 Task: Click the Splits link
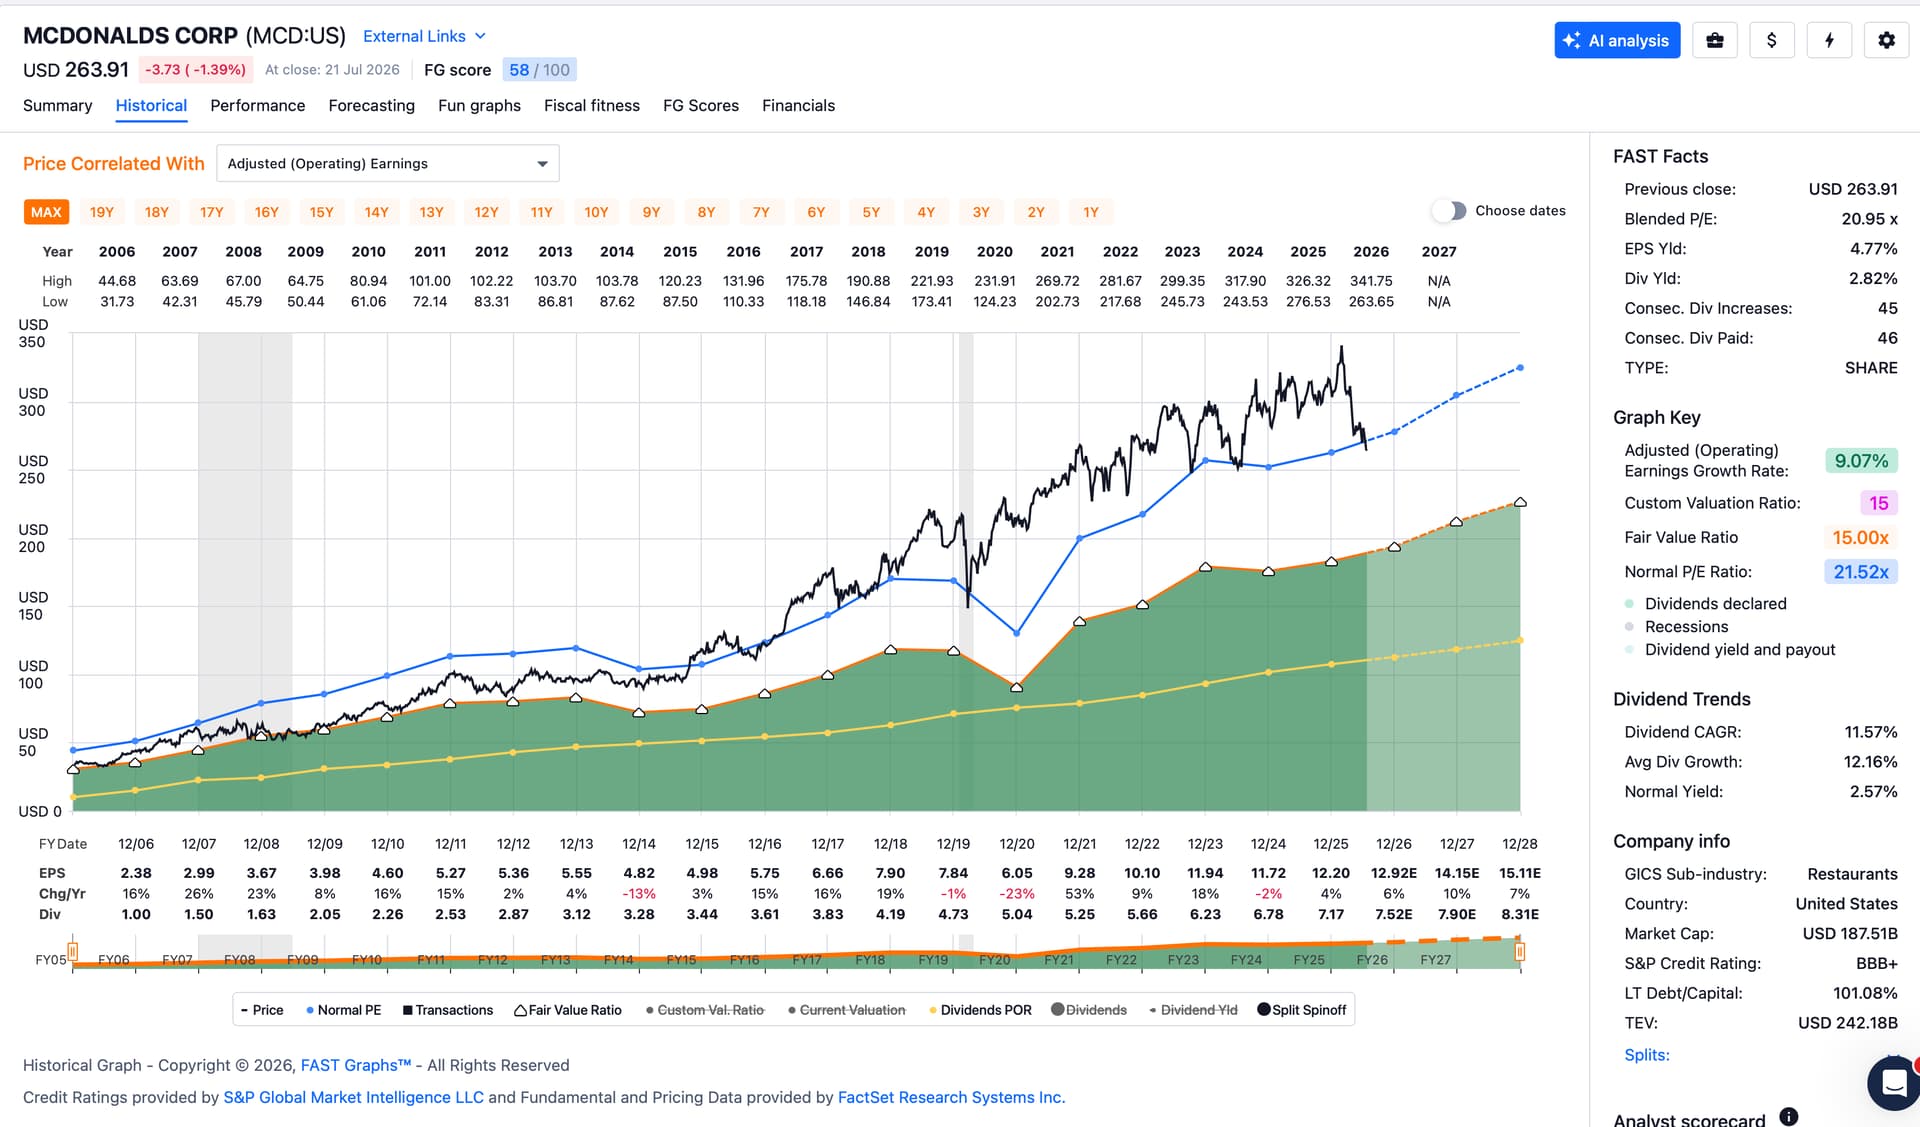pyautogui.click(x=1647, y=1055)
